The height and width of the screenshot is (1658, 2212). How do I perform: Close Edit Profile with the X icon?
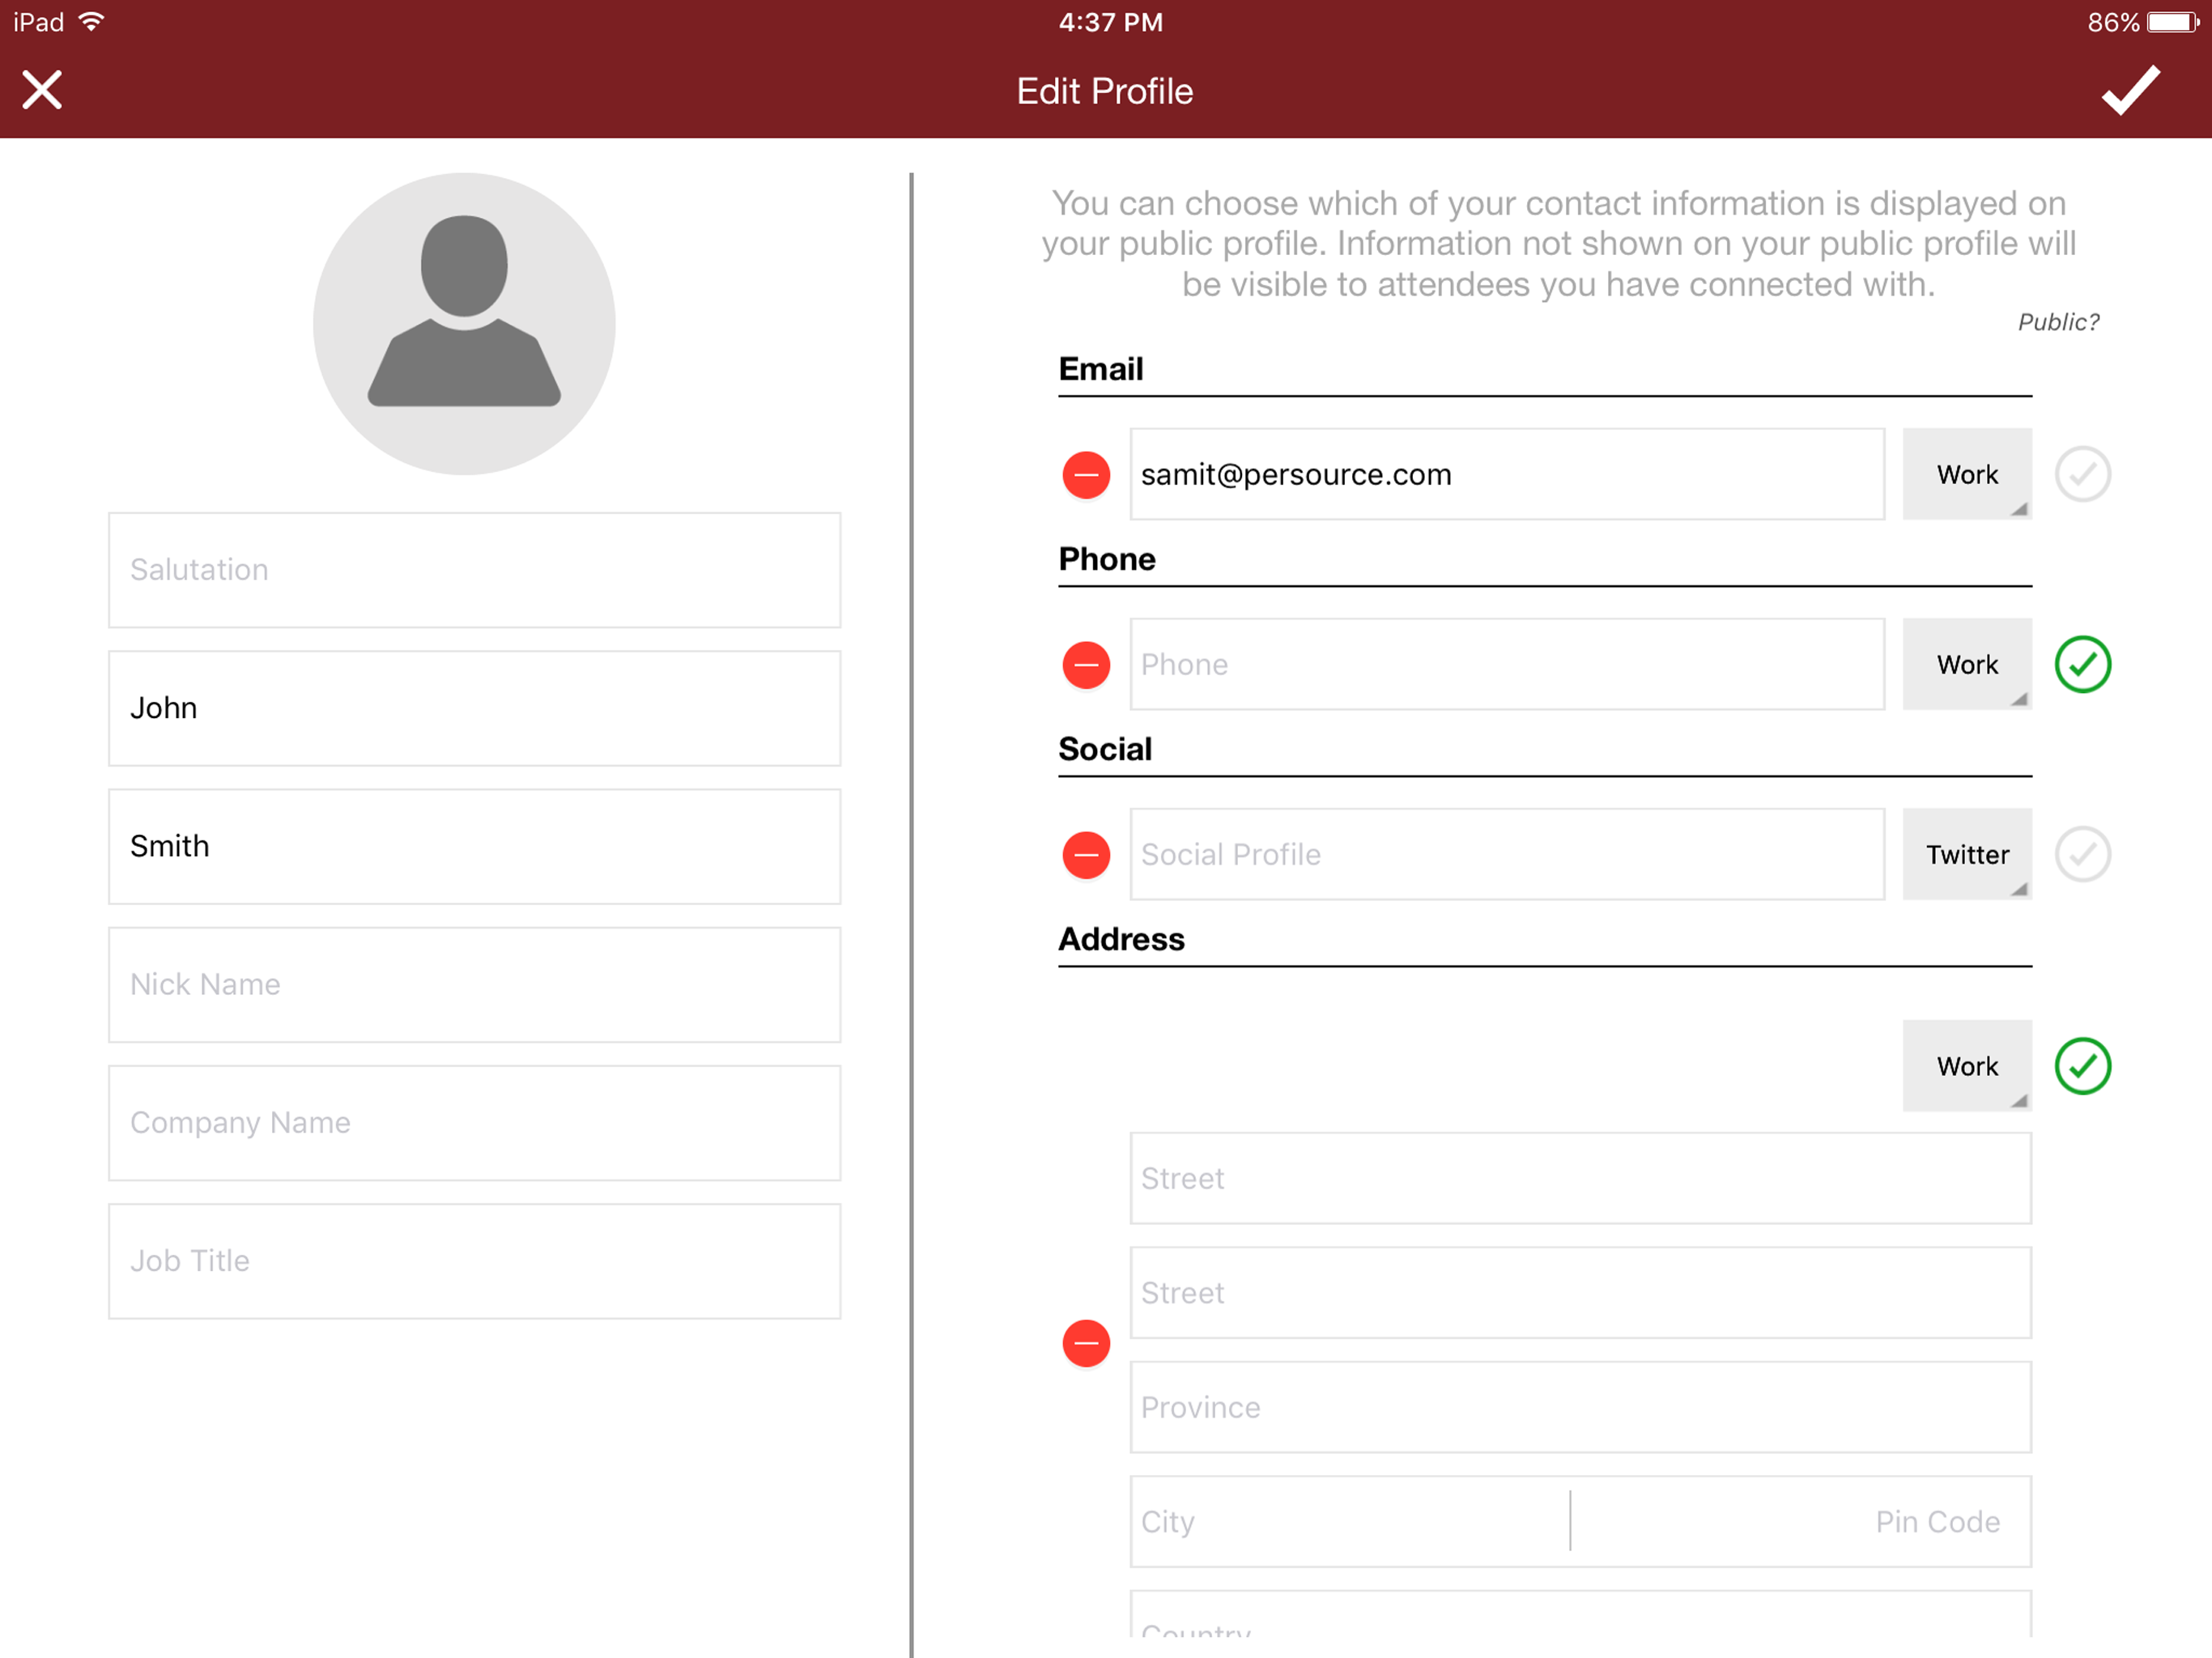[x=42, y=90]
